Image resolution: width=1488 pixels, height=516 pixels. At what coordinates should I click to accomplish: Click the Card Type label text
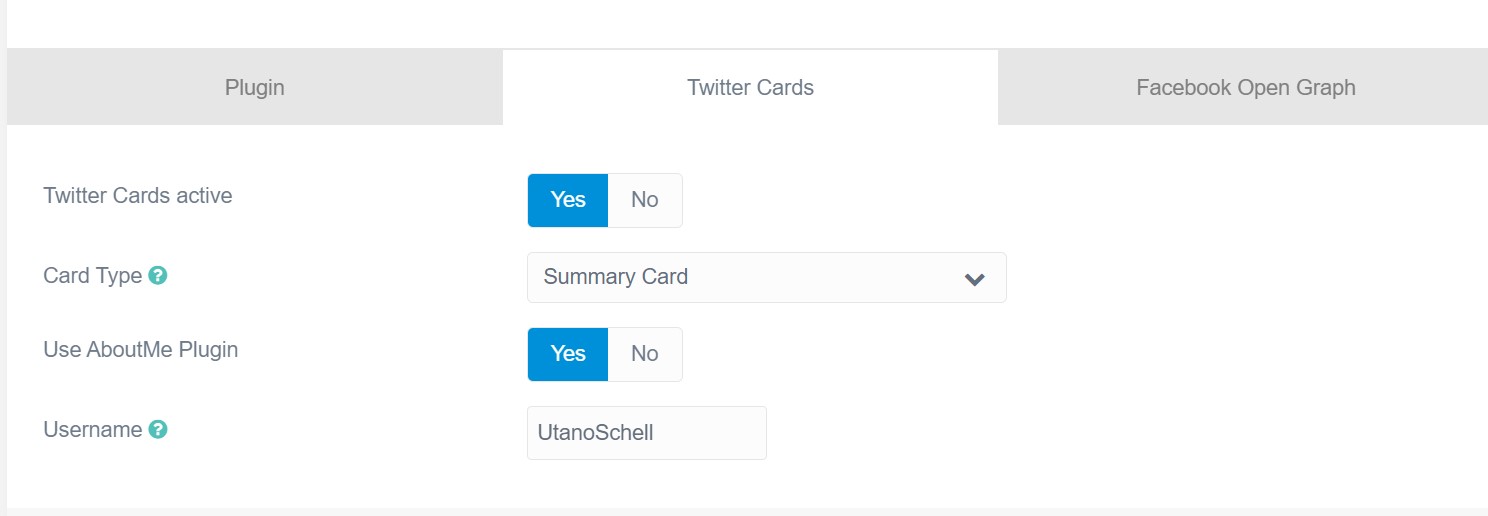pyautogui.click(x=93, y=276)
